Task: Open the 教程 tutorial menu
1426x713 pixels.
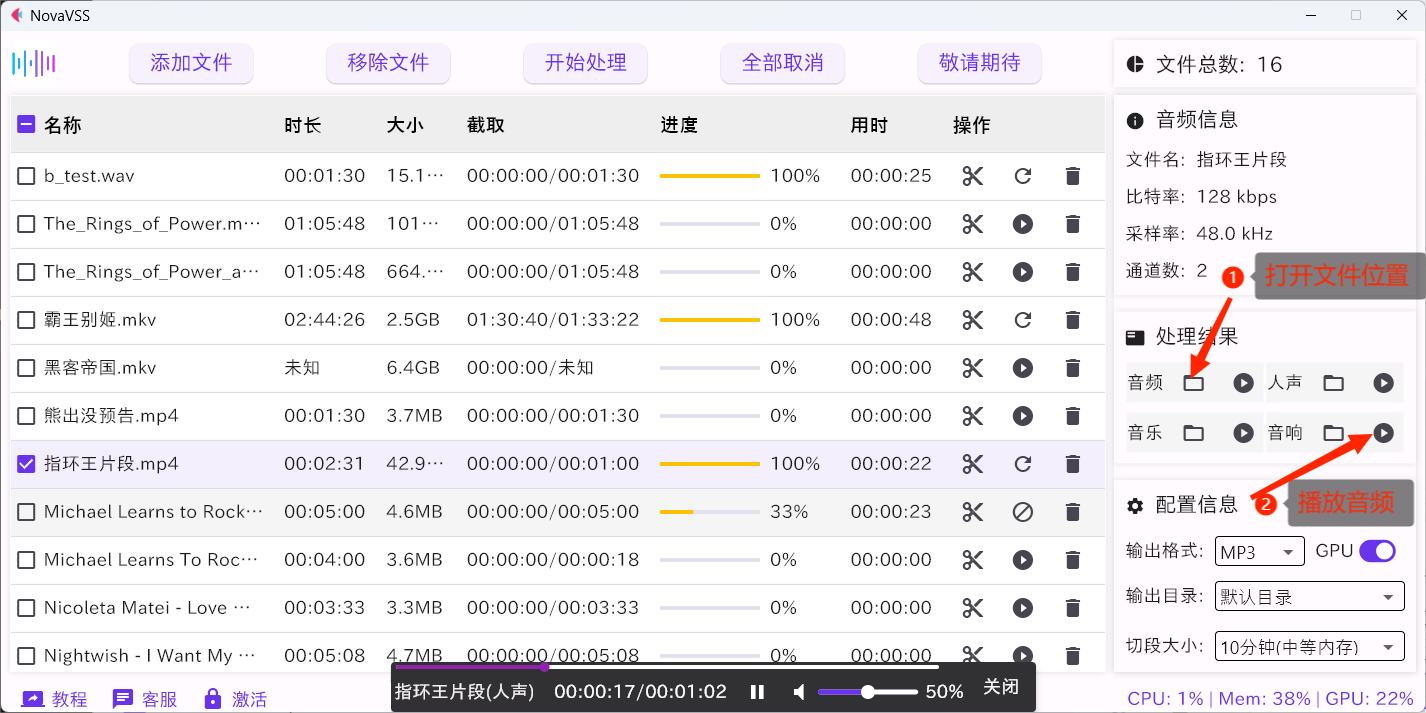Action: [x=55, y=698]
